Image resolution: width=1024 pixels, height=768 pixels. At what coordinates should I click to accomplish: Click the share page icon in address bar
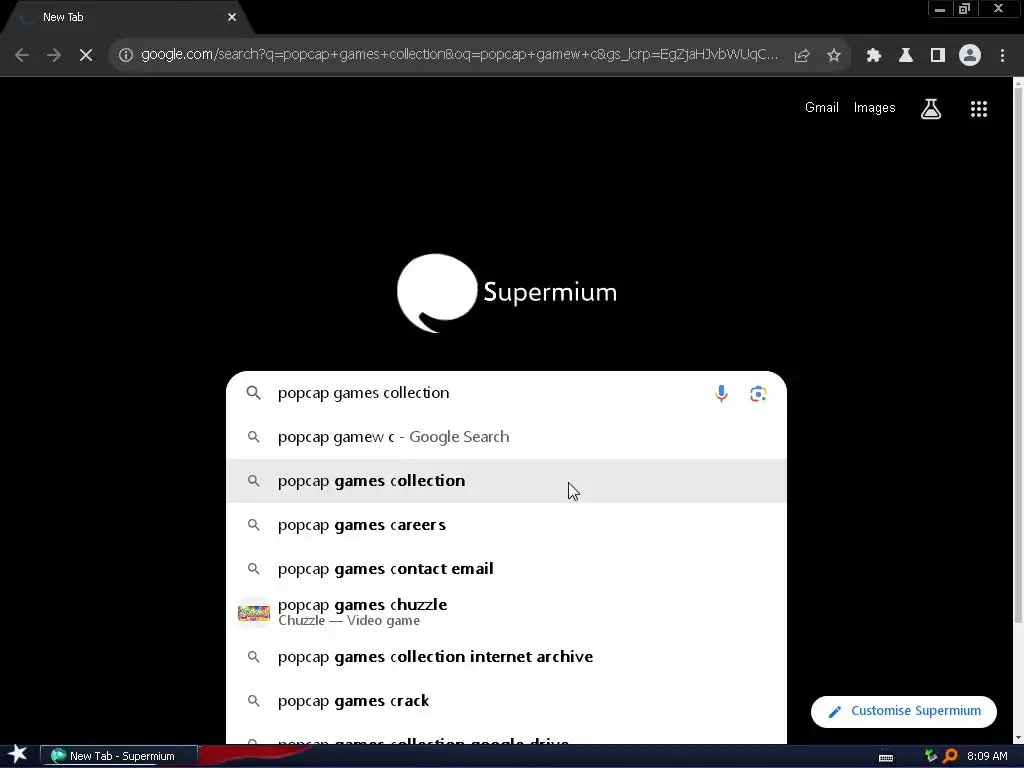802,56
